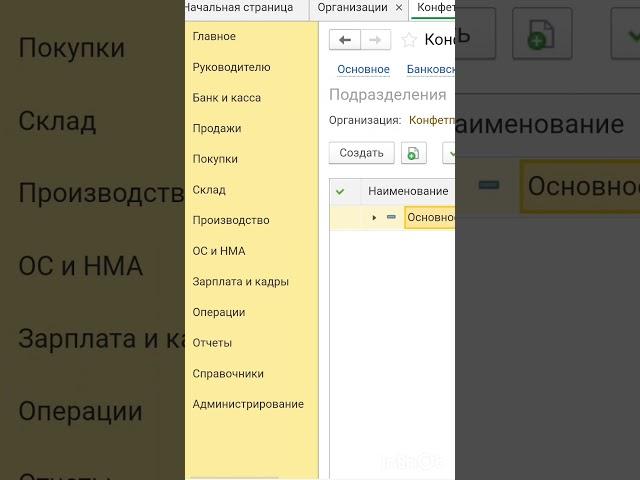Select the Основное cell in the list
640x480 pixels.
tap(430, 218)
